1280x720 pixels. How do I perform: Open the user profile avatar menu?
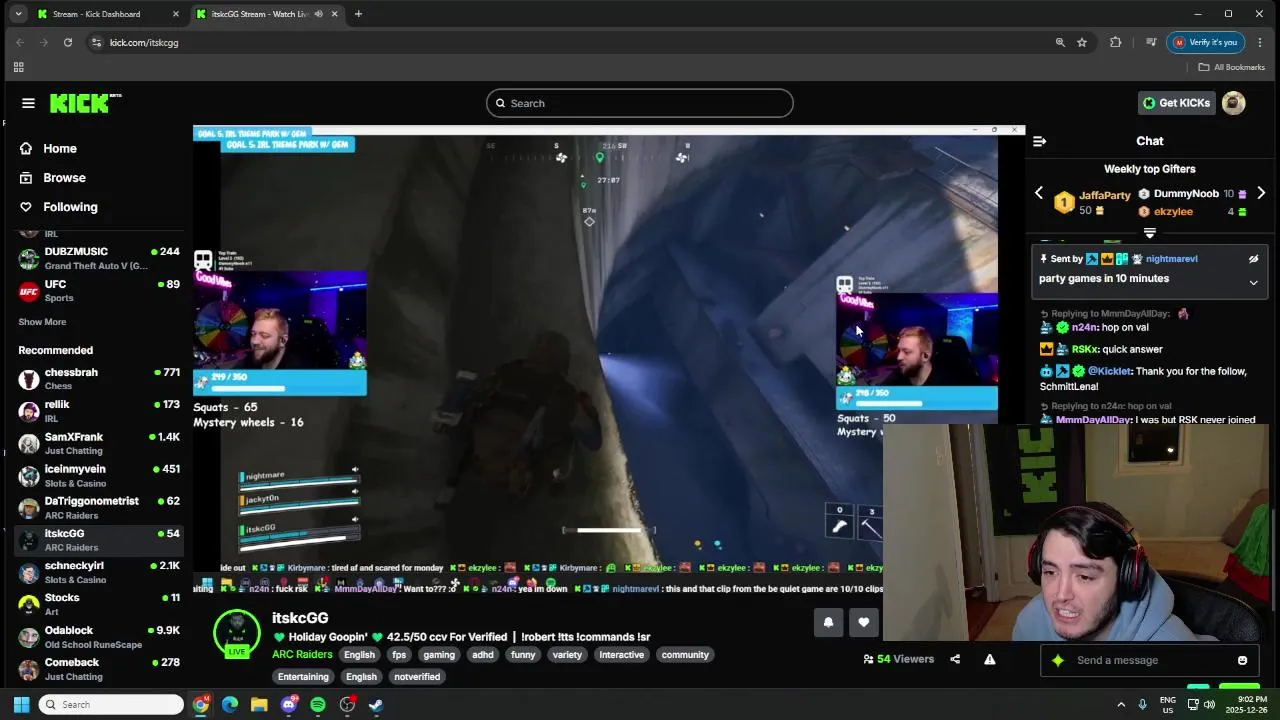click(1233, 103)
